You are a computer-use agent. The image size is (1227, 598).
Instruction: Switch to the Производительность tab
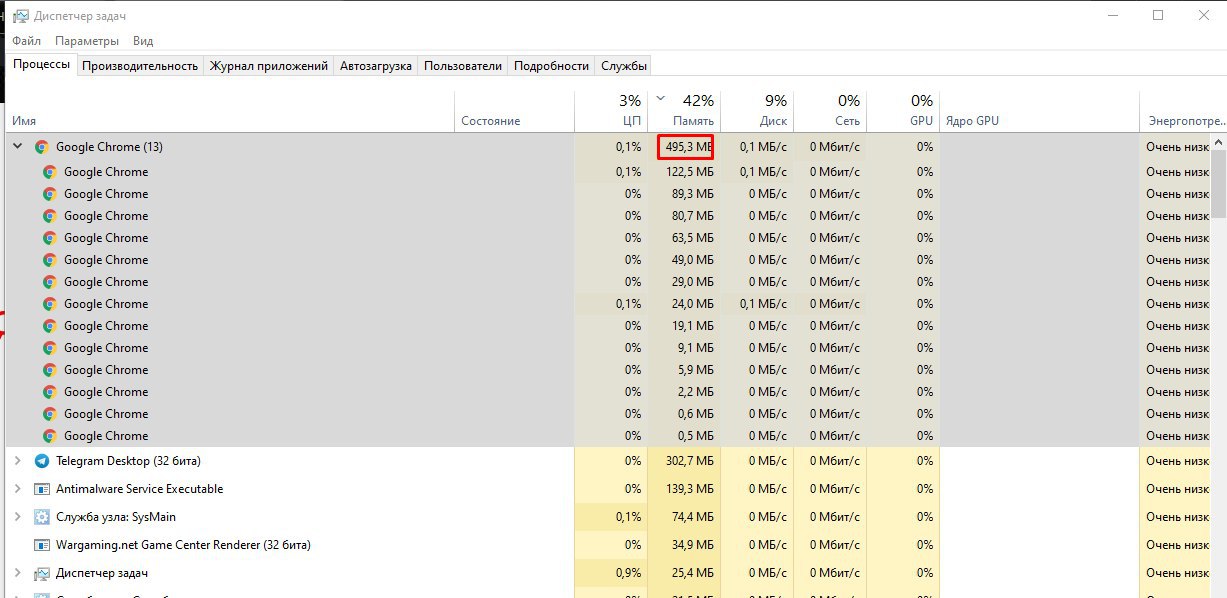(x=140, y=66)
